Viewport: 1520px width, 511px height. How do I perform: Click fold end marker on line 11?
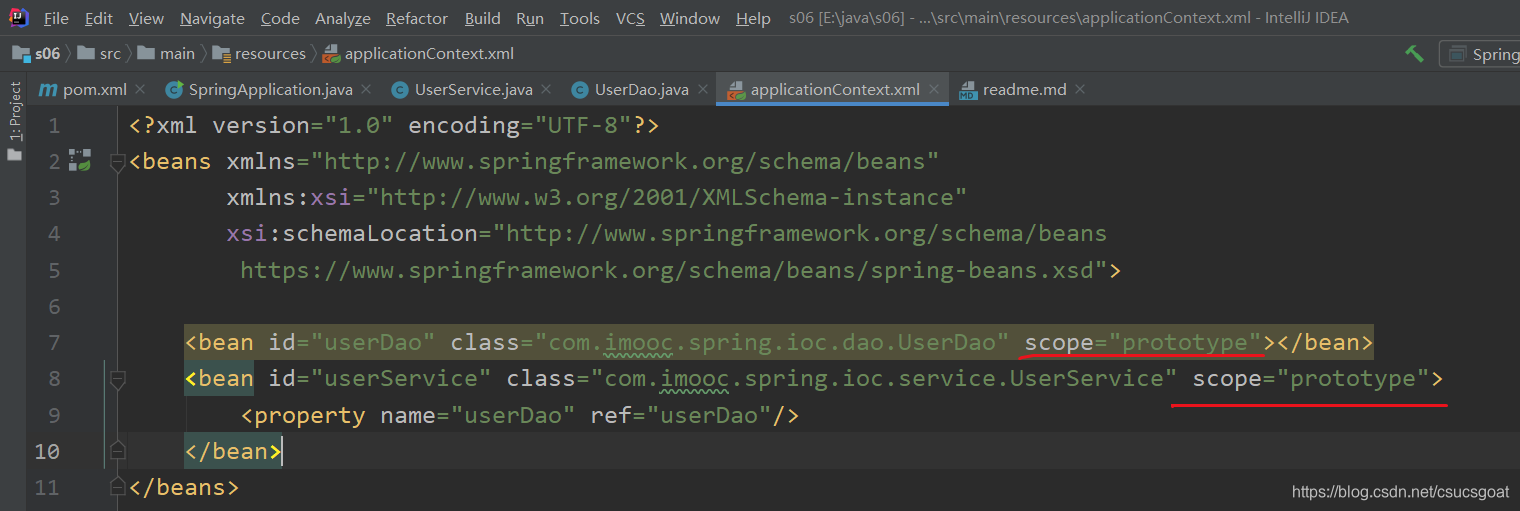(x=117, y=487)
